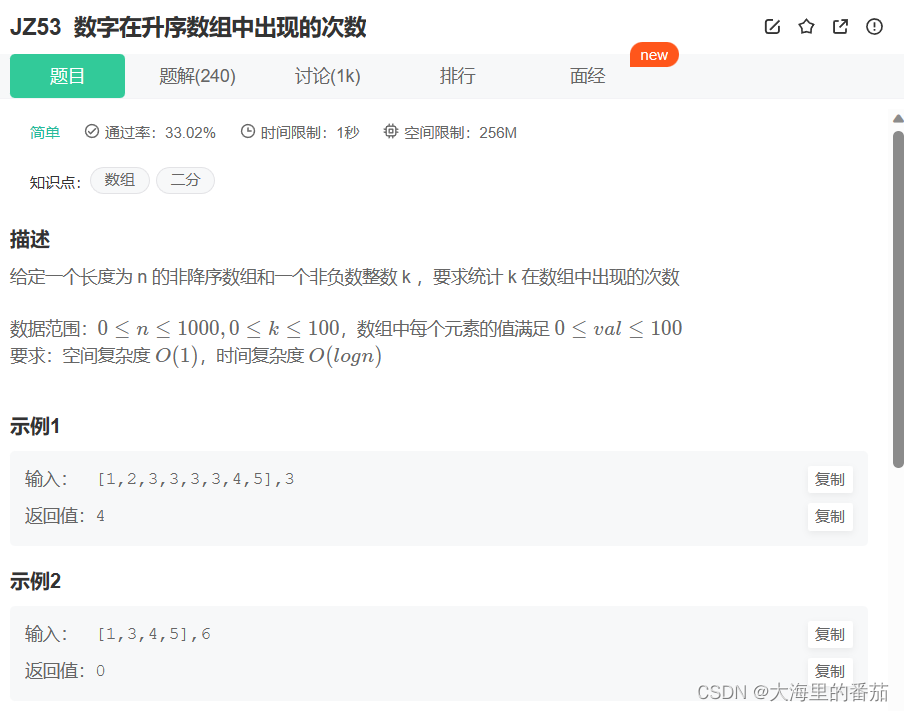Click input text [1,2,3,3,3,3,4,5],3
904x711 pixels.
click(196, 479)
